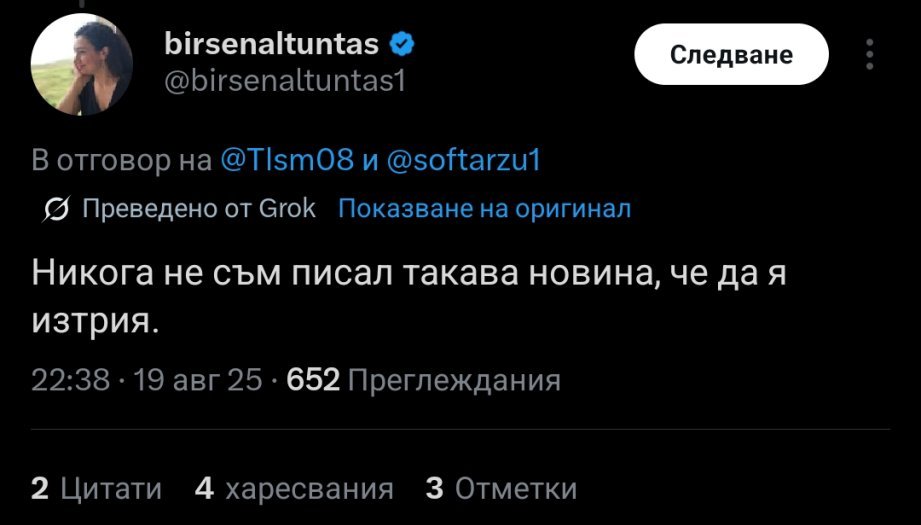
Task: Open the three-dot more options menu
Action: pyautogui.click(x=870, y=56)
